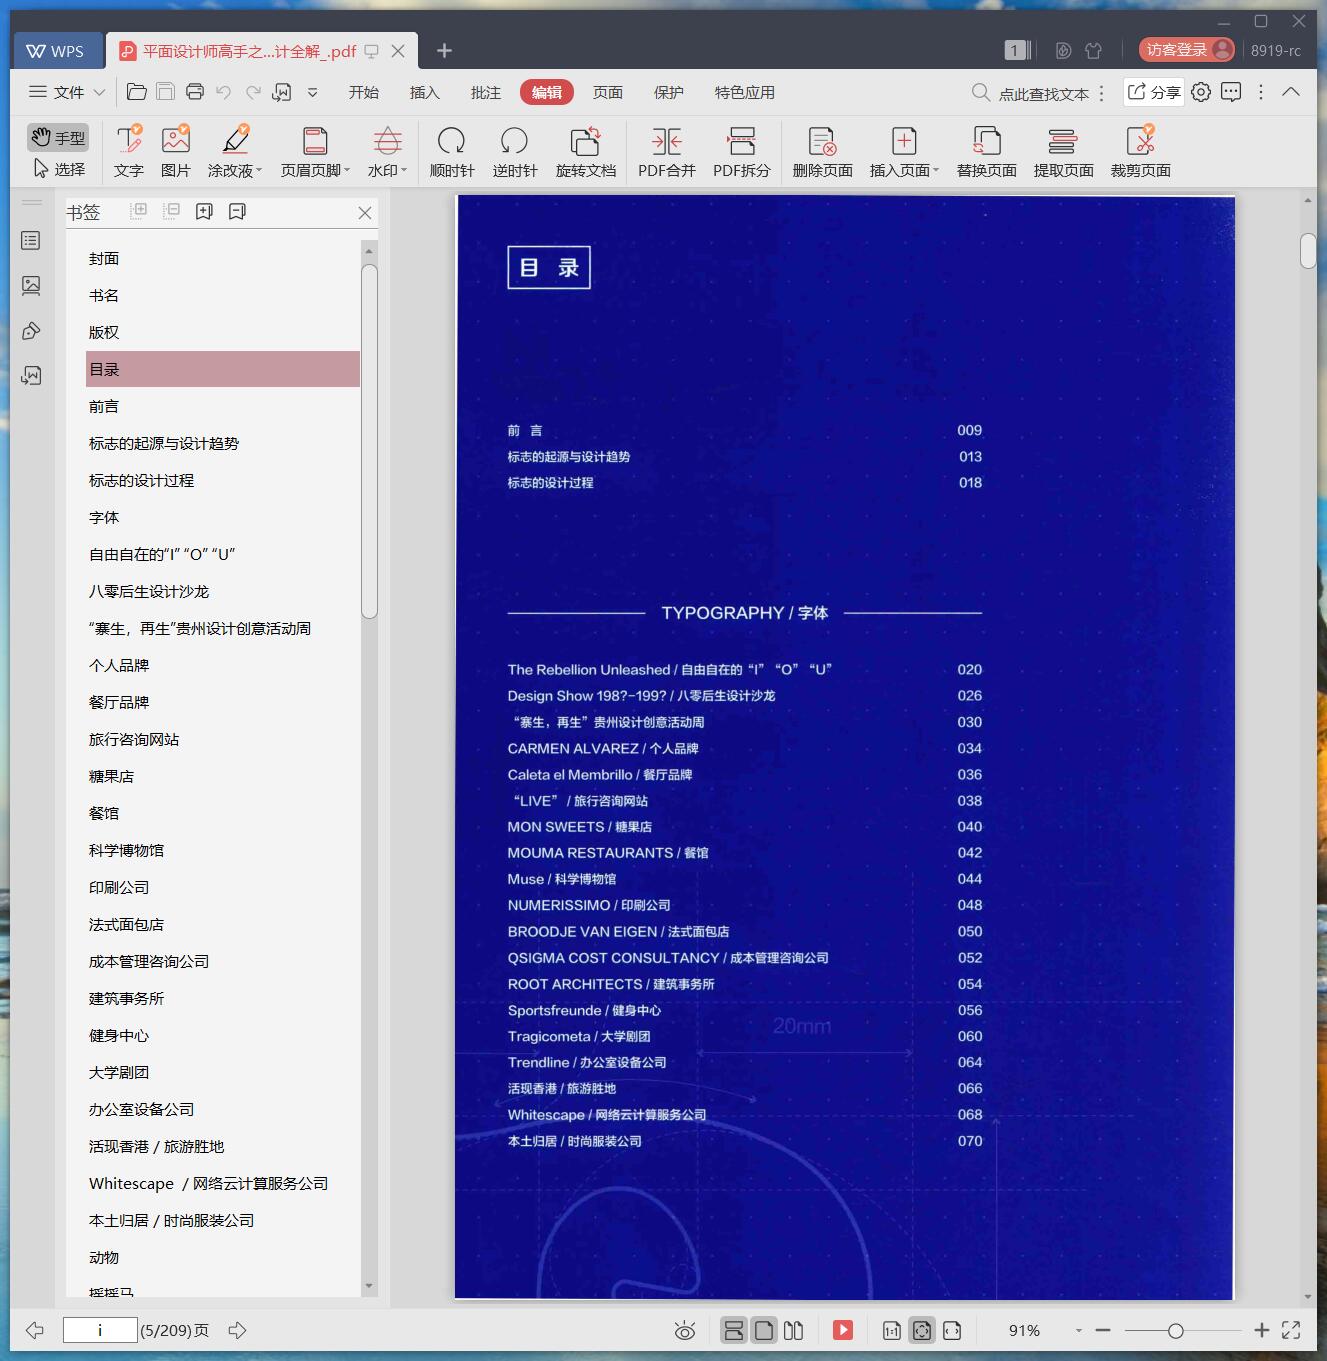Open the zoom percentage dropdown

[x=1078, y=1331]
